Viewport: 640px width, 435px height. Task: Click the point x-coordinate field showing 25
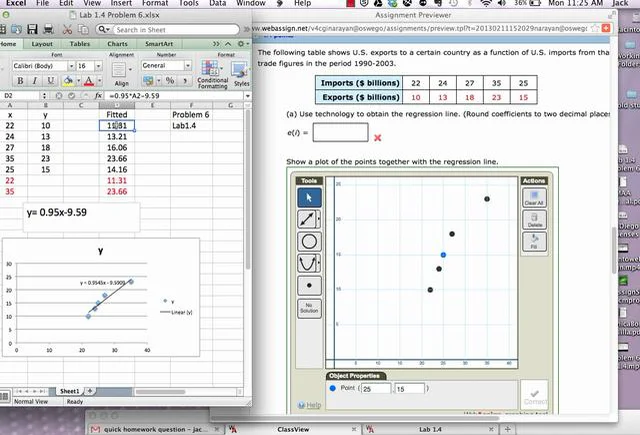[x=376, y=388]
